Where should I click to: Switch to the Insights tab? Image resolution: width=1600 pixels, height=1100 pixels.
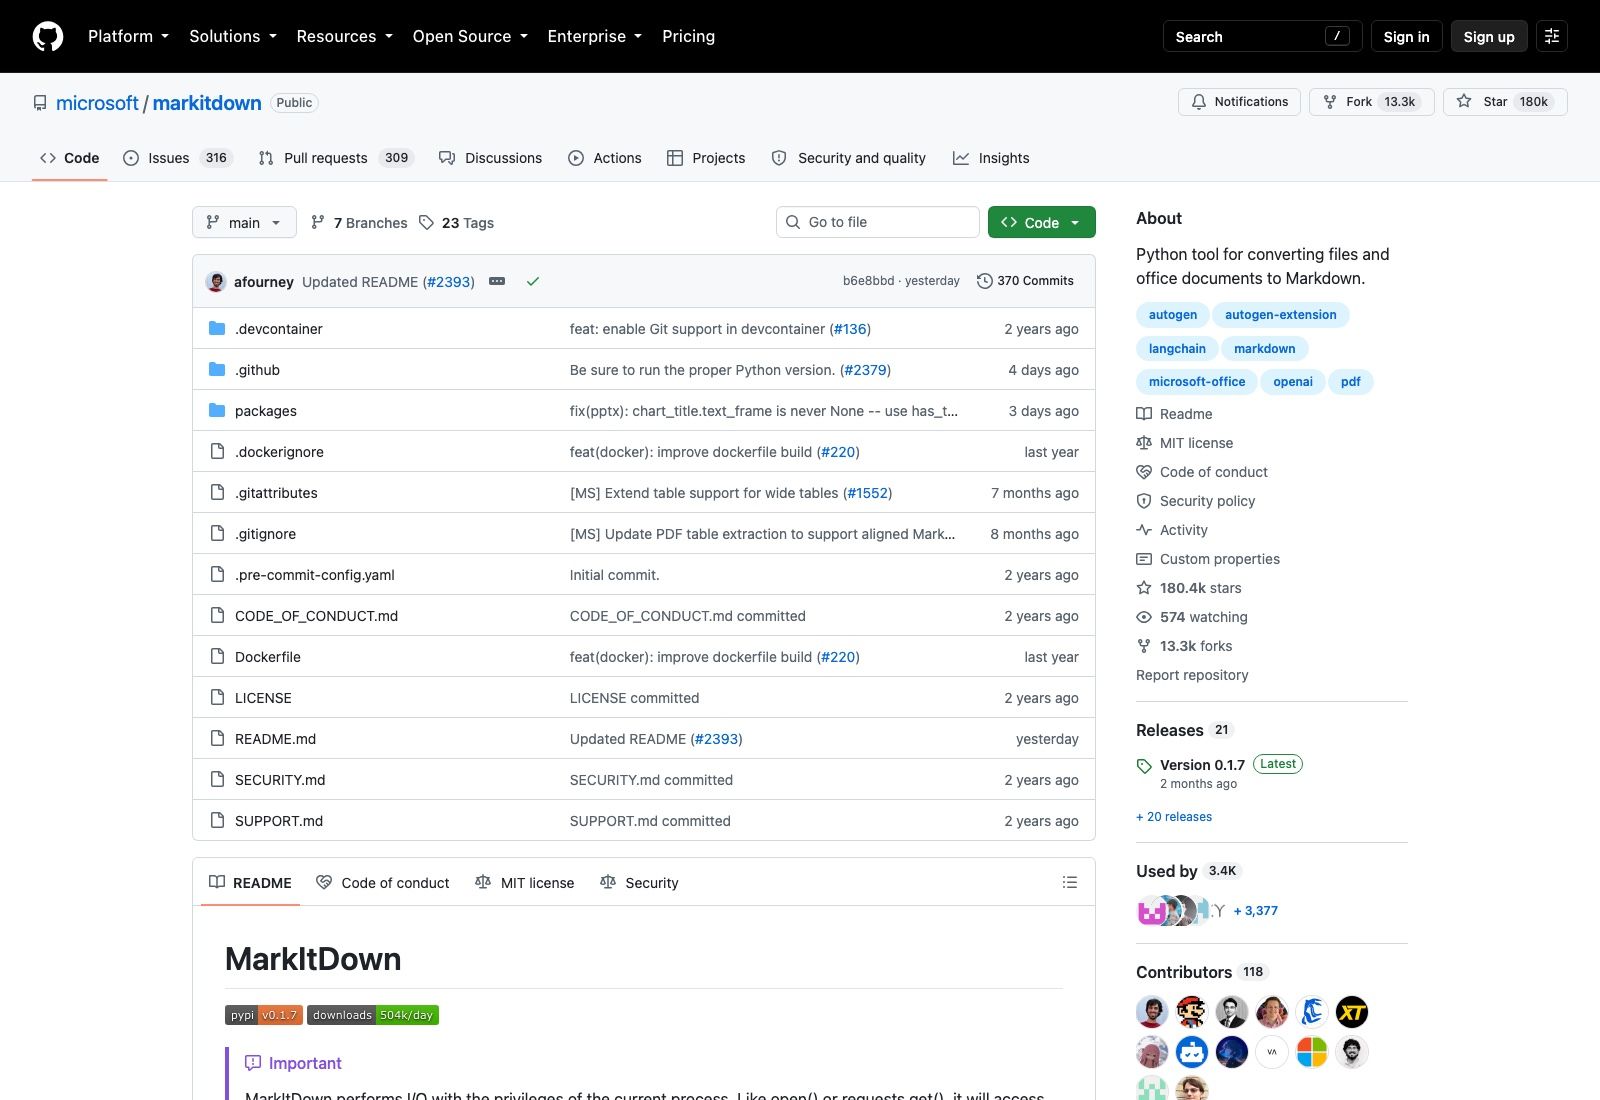pyautogui.click(x=991, y=158)
